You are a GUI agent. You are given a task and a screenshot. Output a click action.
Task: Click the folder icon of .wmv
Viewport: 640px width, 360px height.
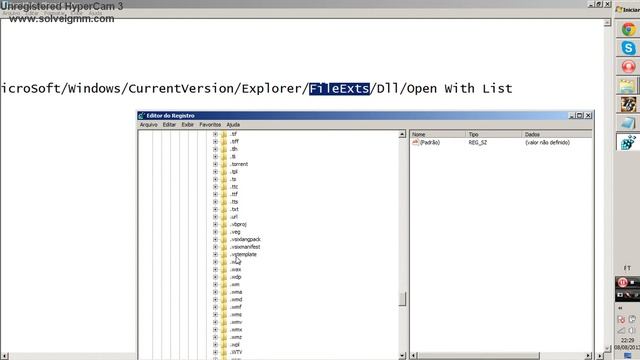224,322
